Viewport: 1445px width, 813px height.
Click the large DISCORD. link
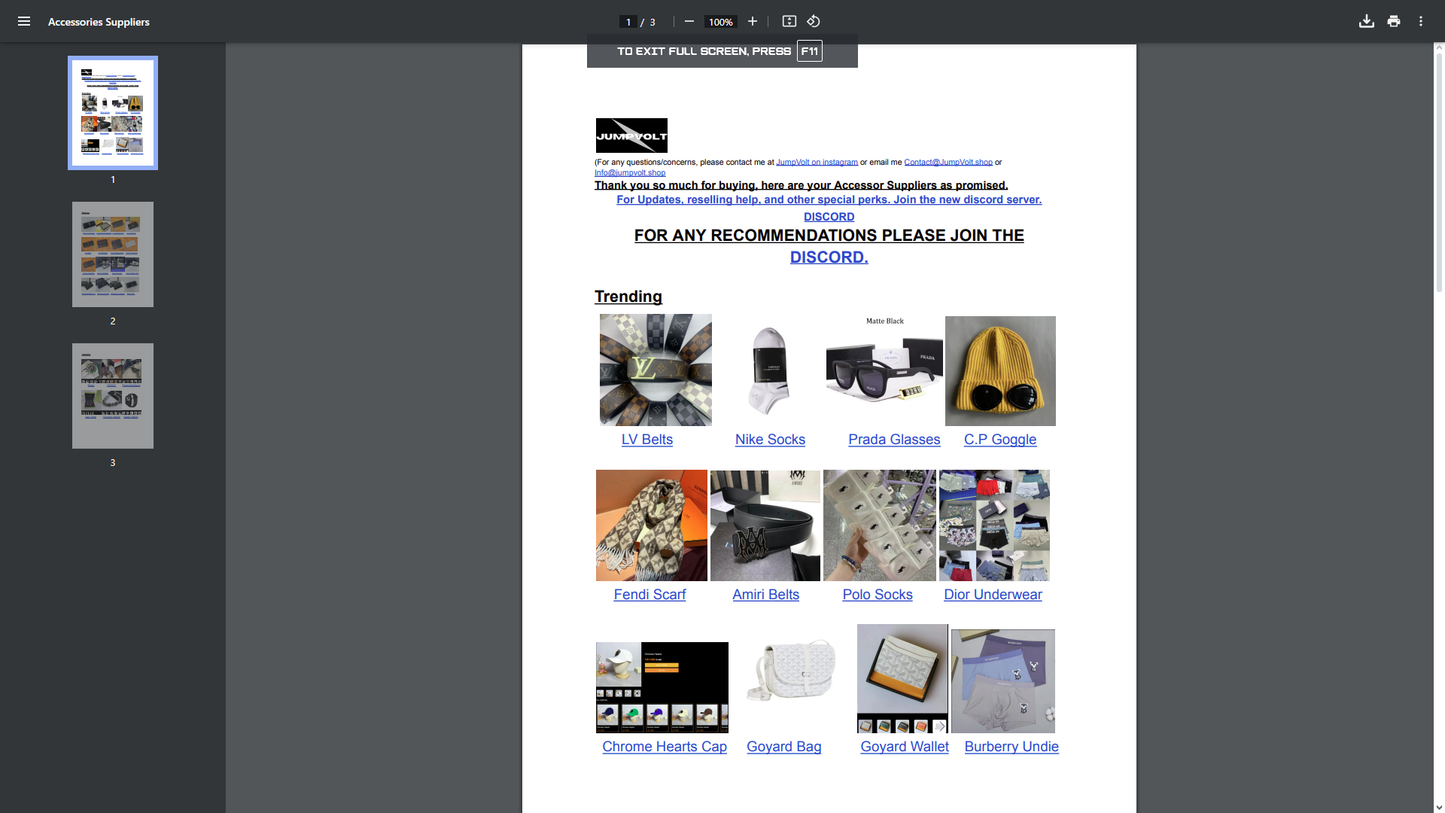pyautogui.click(x=829, y=257)
